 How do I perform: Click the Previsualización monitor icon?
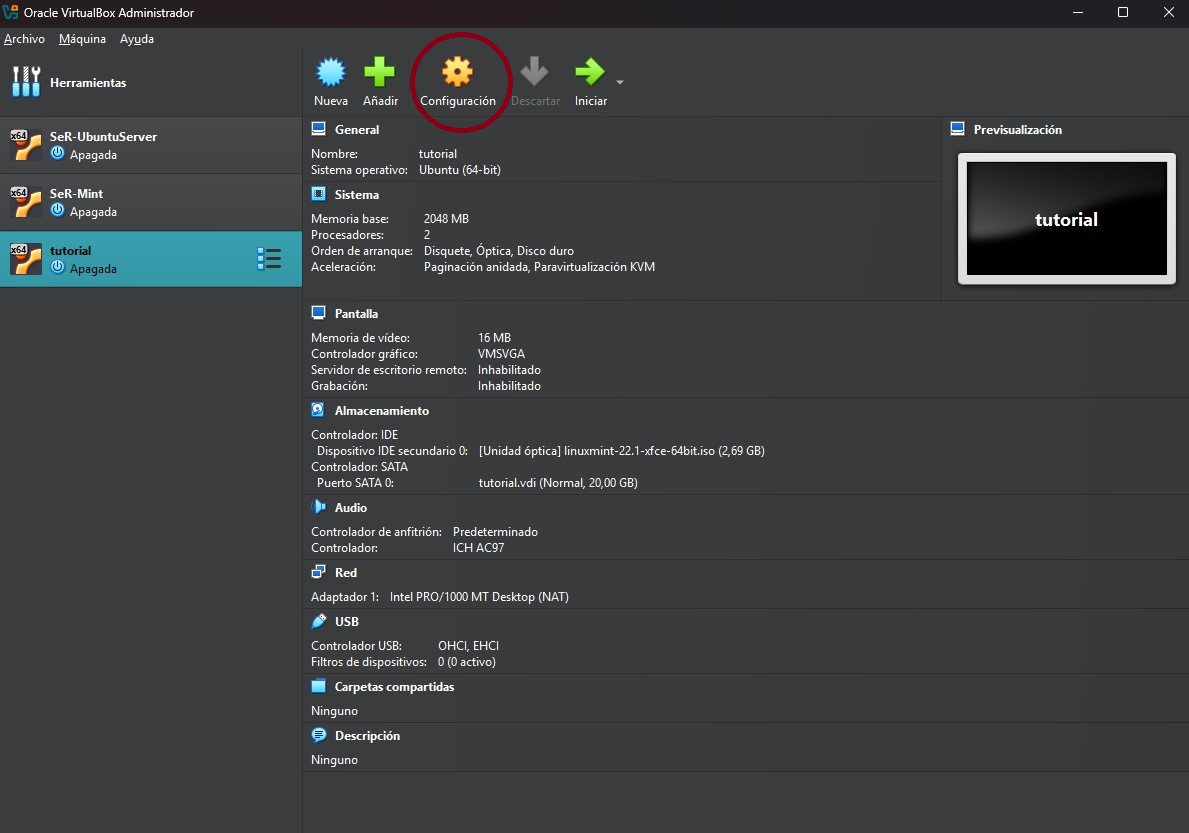pos(958,129)
